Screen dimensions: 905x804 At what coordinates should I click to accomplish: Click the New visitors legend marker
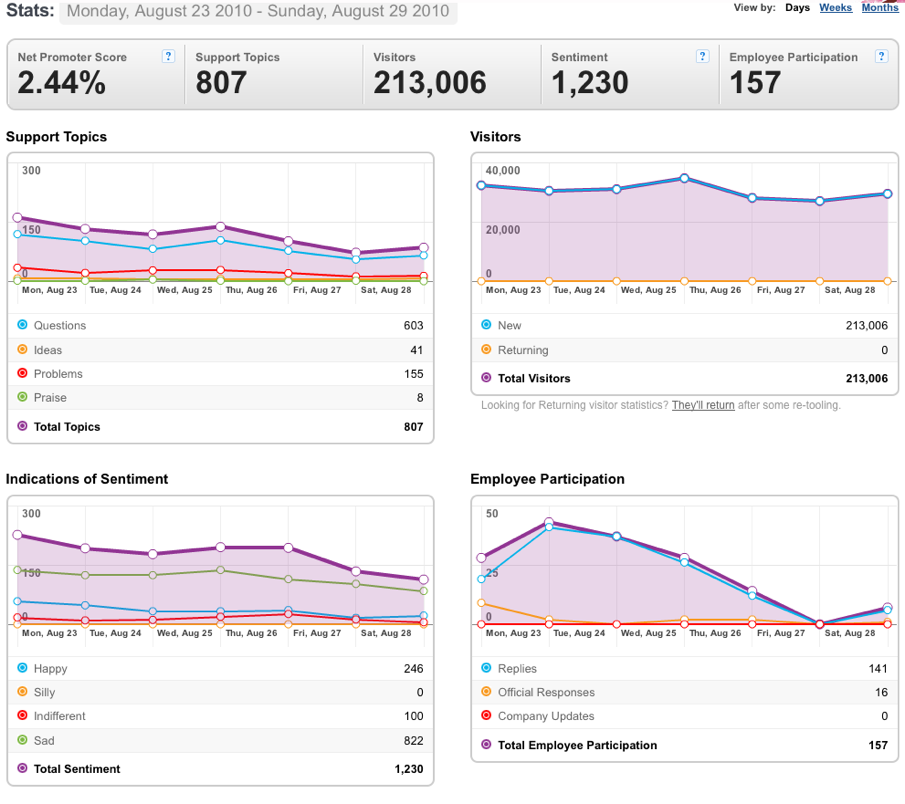point(487,324)
